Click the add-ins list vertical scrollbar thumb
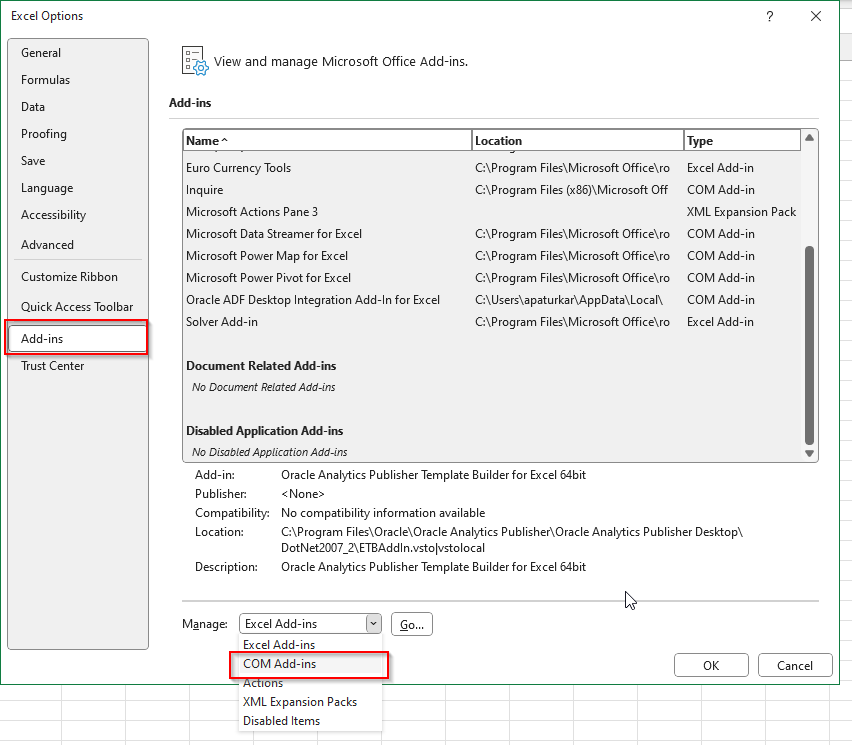 pos(809,346)
